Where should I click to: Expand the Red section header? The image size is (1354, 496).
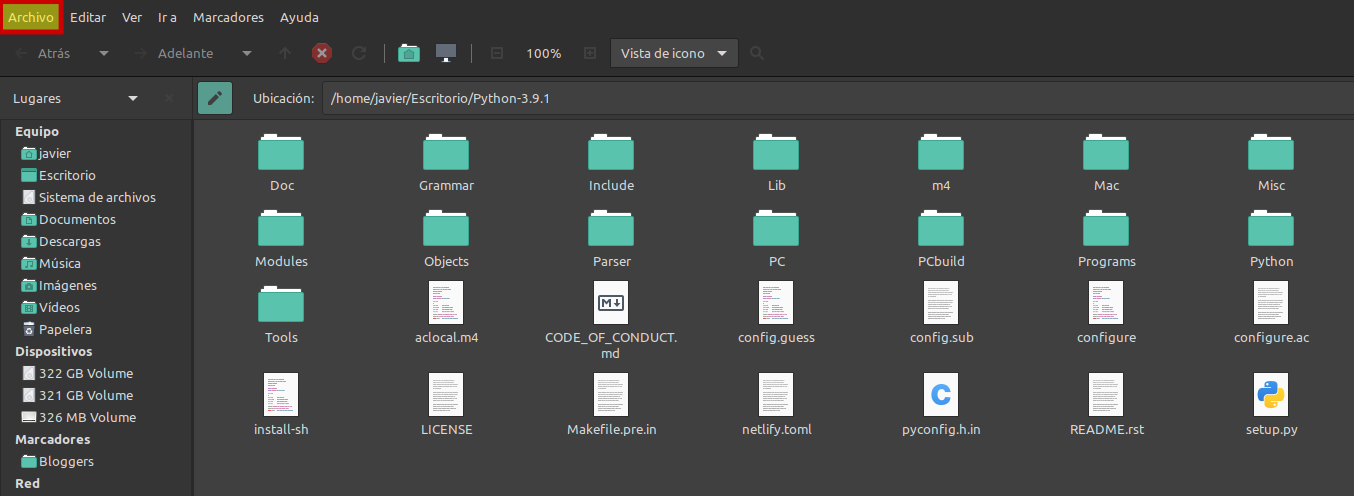[x=27, y=483]
